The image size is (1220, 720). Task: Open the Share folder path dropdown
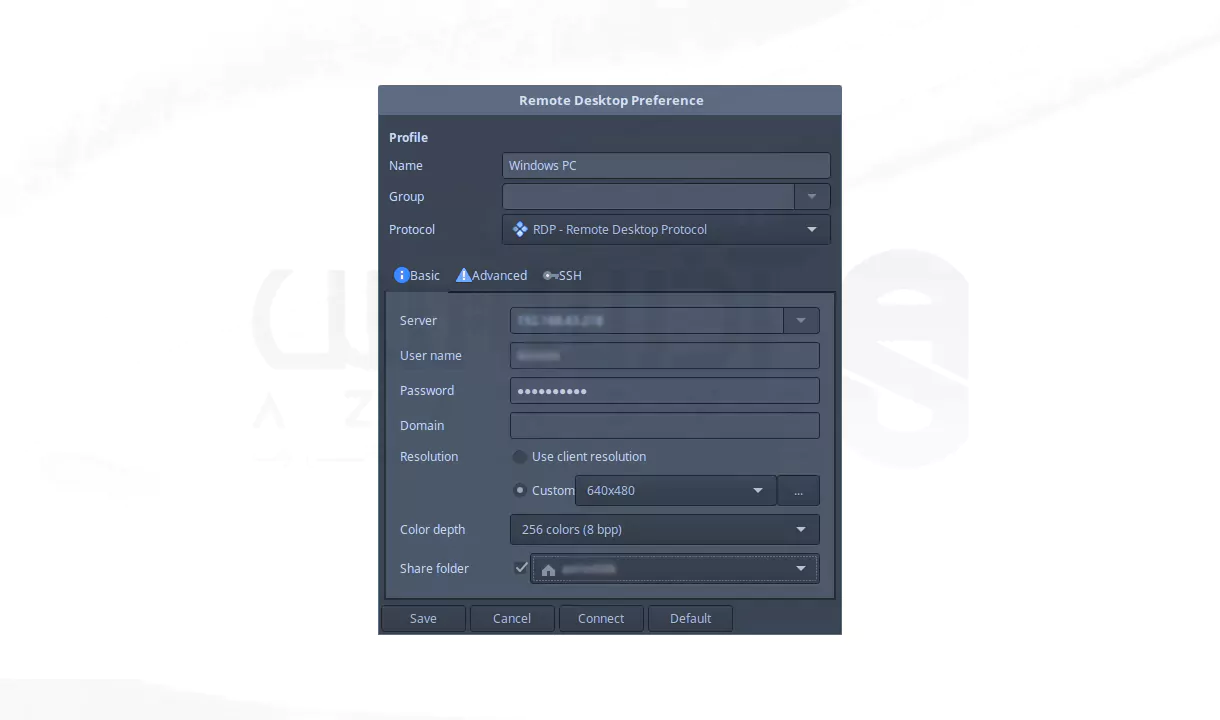pyautogui.click(x=675, y=569)
